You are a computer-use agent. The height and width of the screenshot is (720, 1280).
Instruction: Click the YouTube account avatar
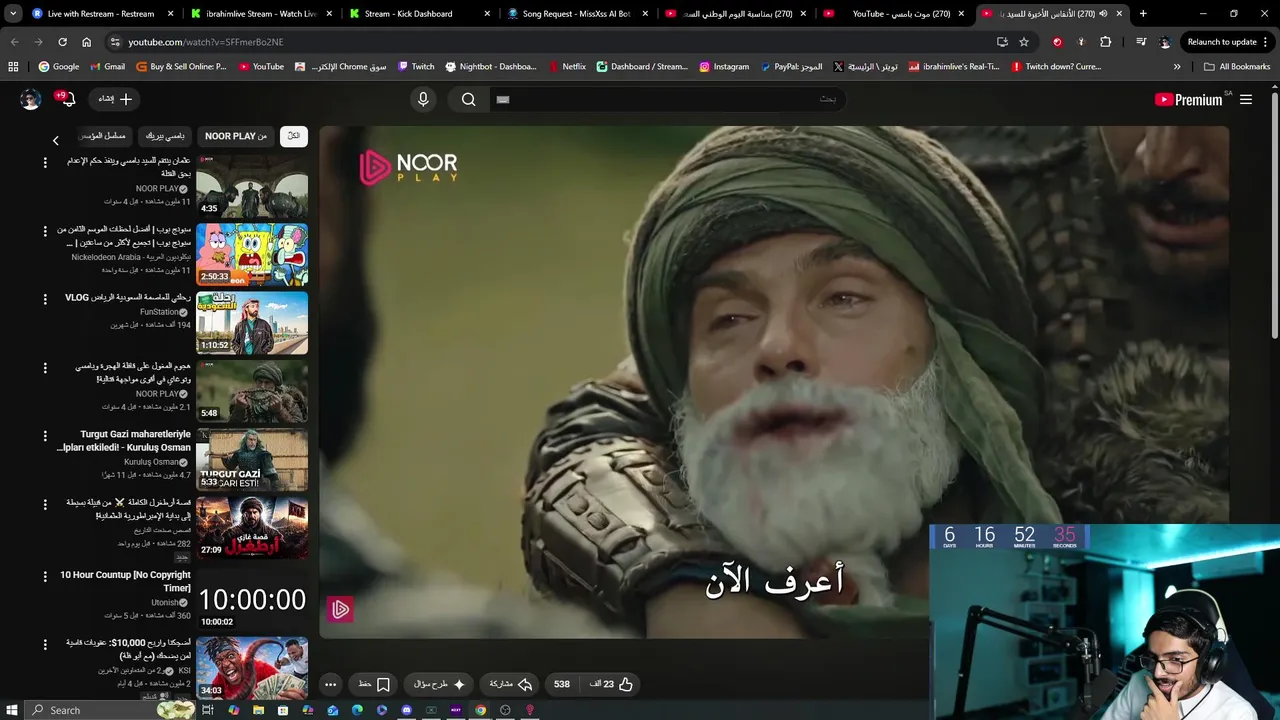pos(31,99)
